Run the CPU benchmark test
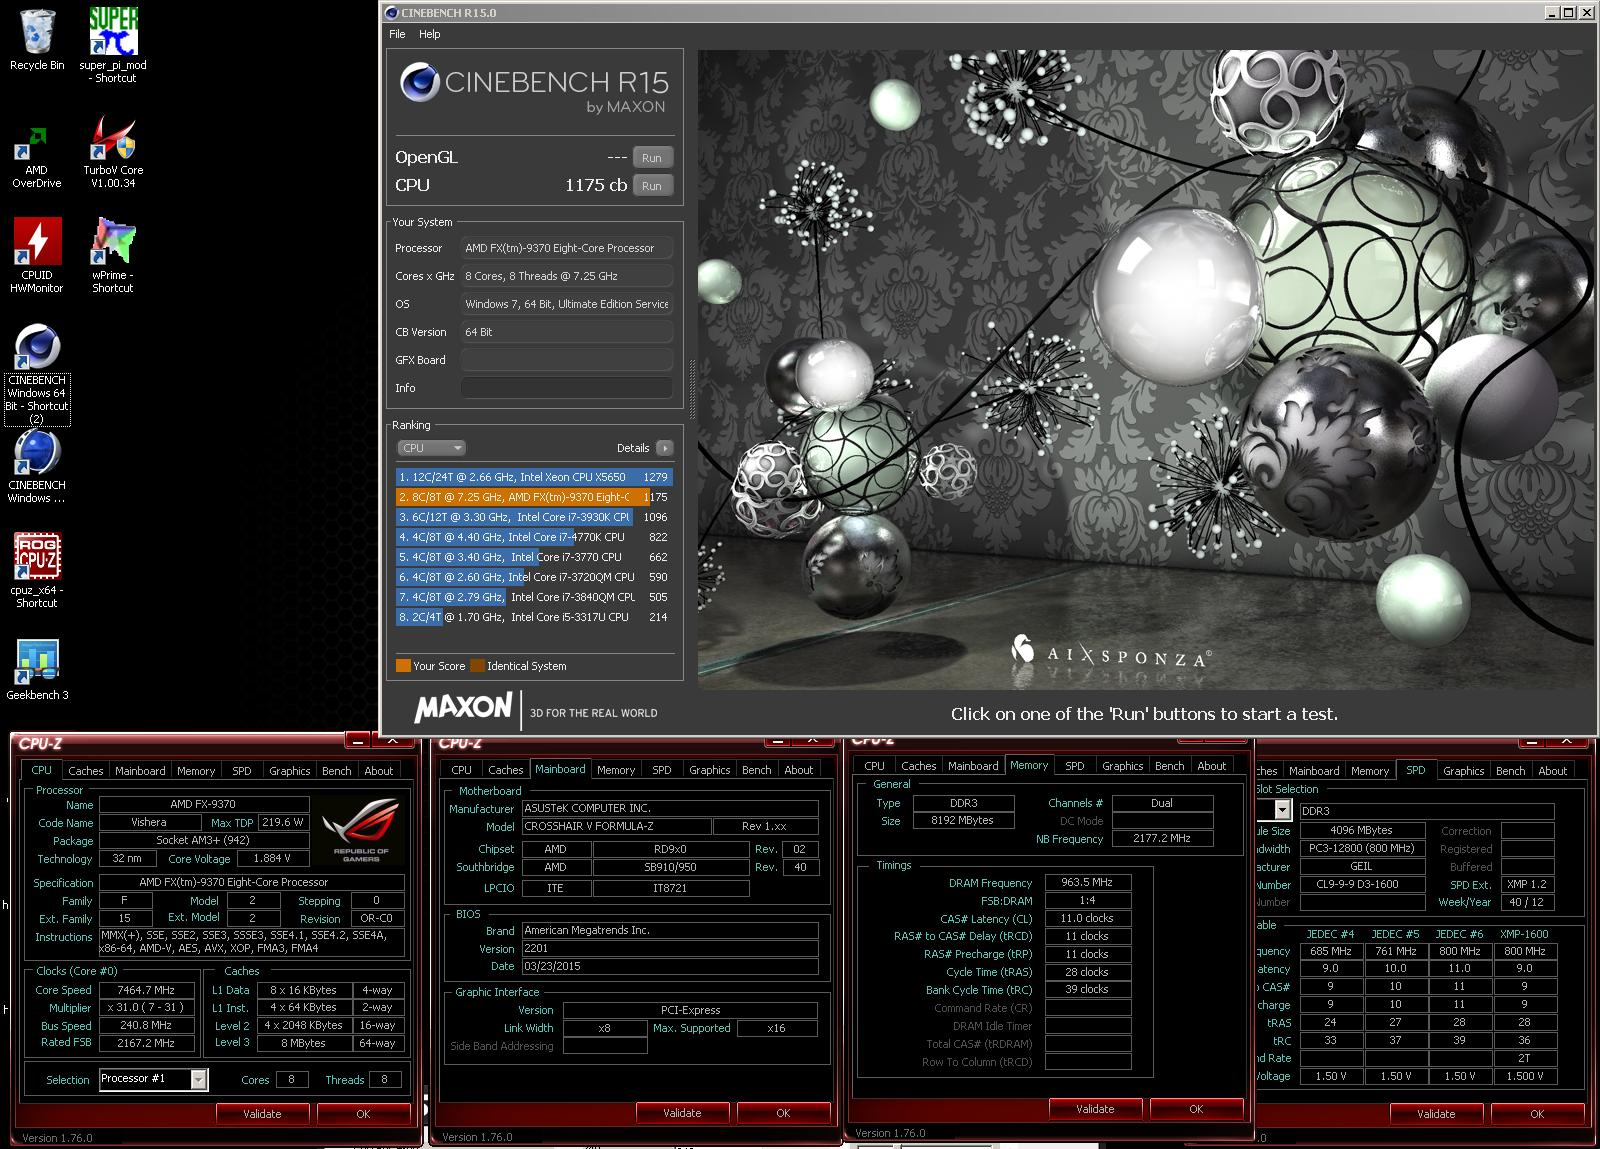This screenshot has width=1600, height=1149. click(x=652, y=186)
